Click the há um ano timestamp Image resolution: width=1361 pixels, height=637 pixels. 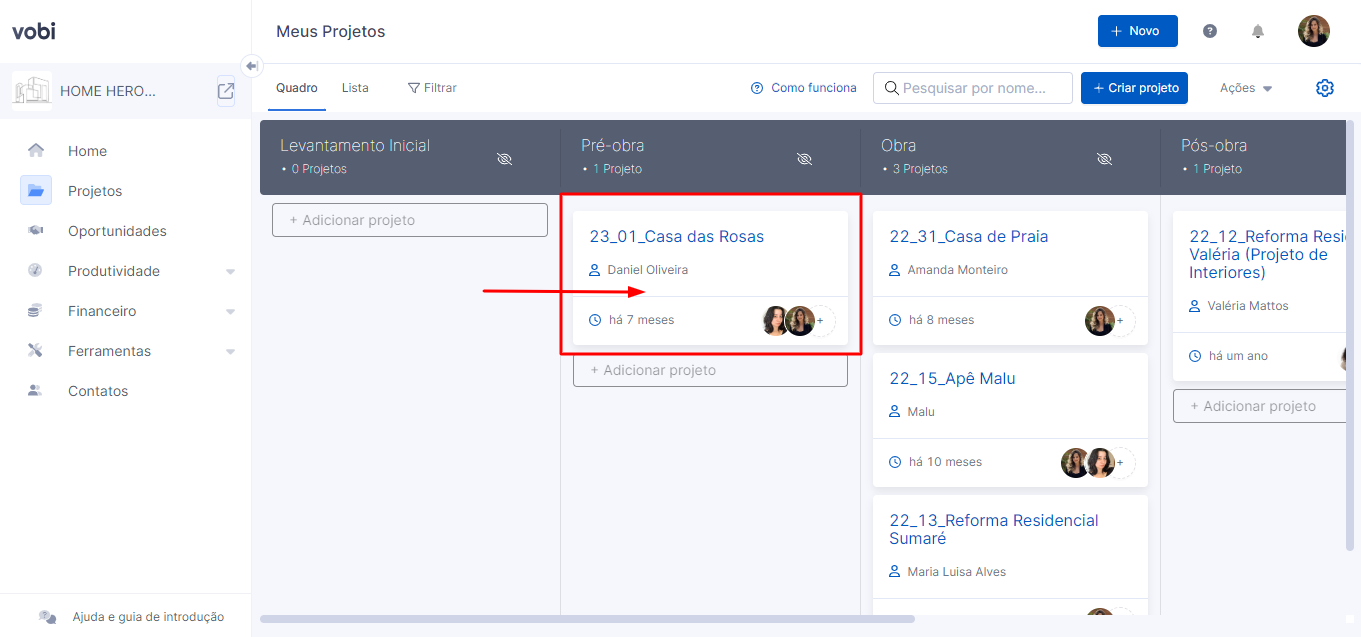pos(1238,356)
